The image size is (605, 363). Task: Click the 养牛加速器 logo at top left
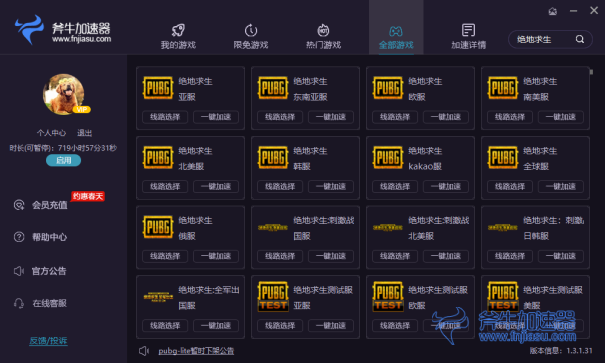point(63,30)
